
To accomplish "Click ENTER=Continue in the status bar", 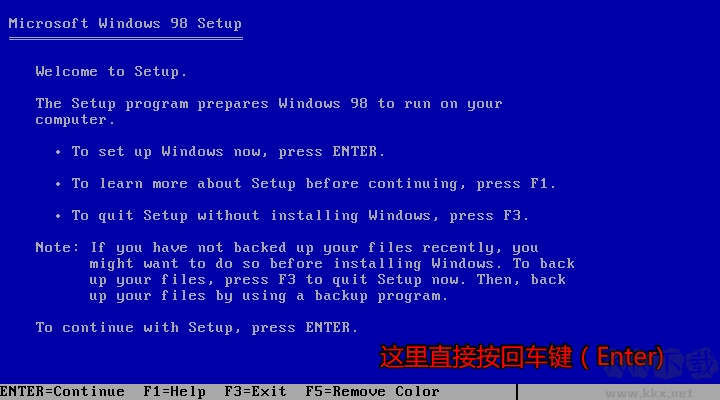I will (62, 391).
